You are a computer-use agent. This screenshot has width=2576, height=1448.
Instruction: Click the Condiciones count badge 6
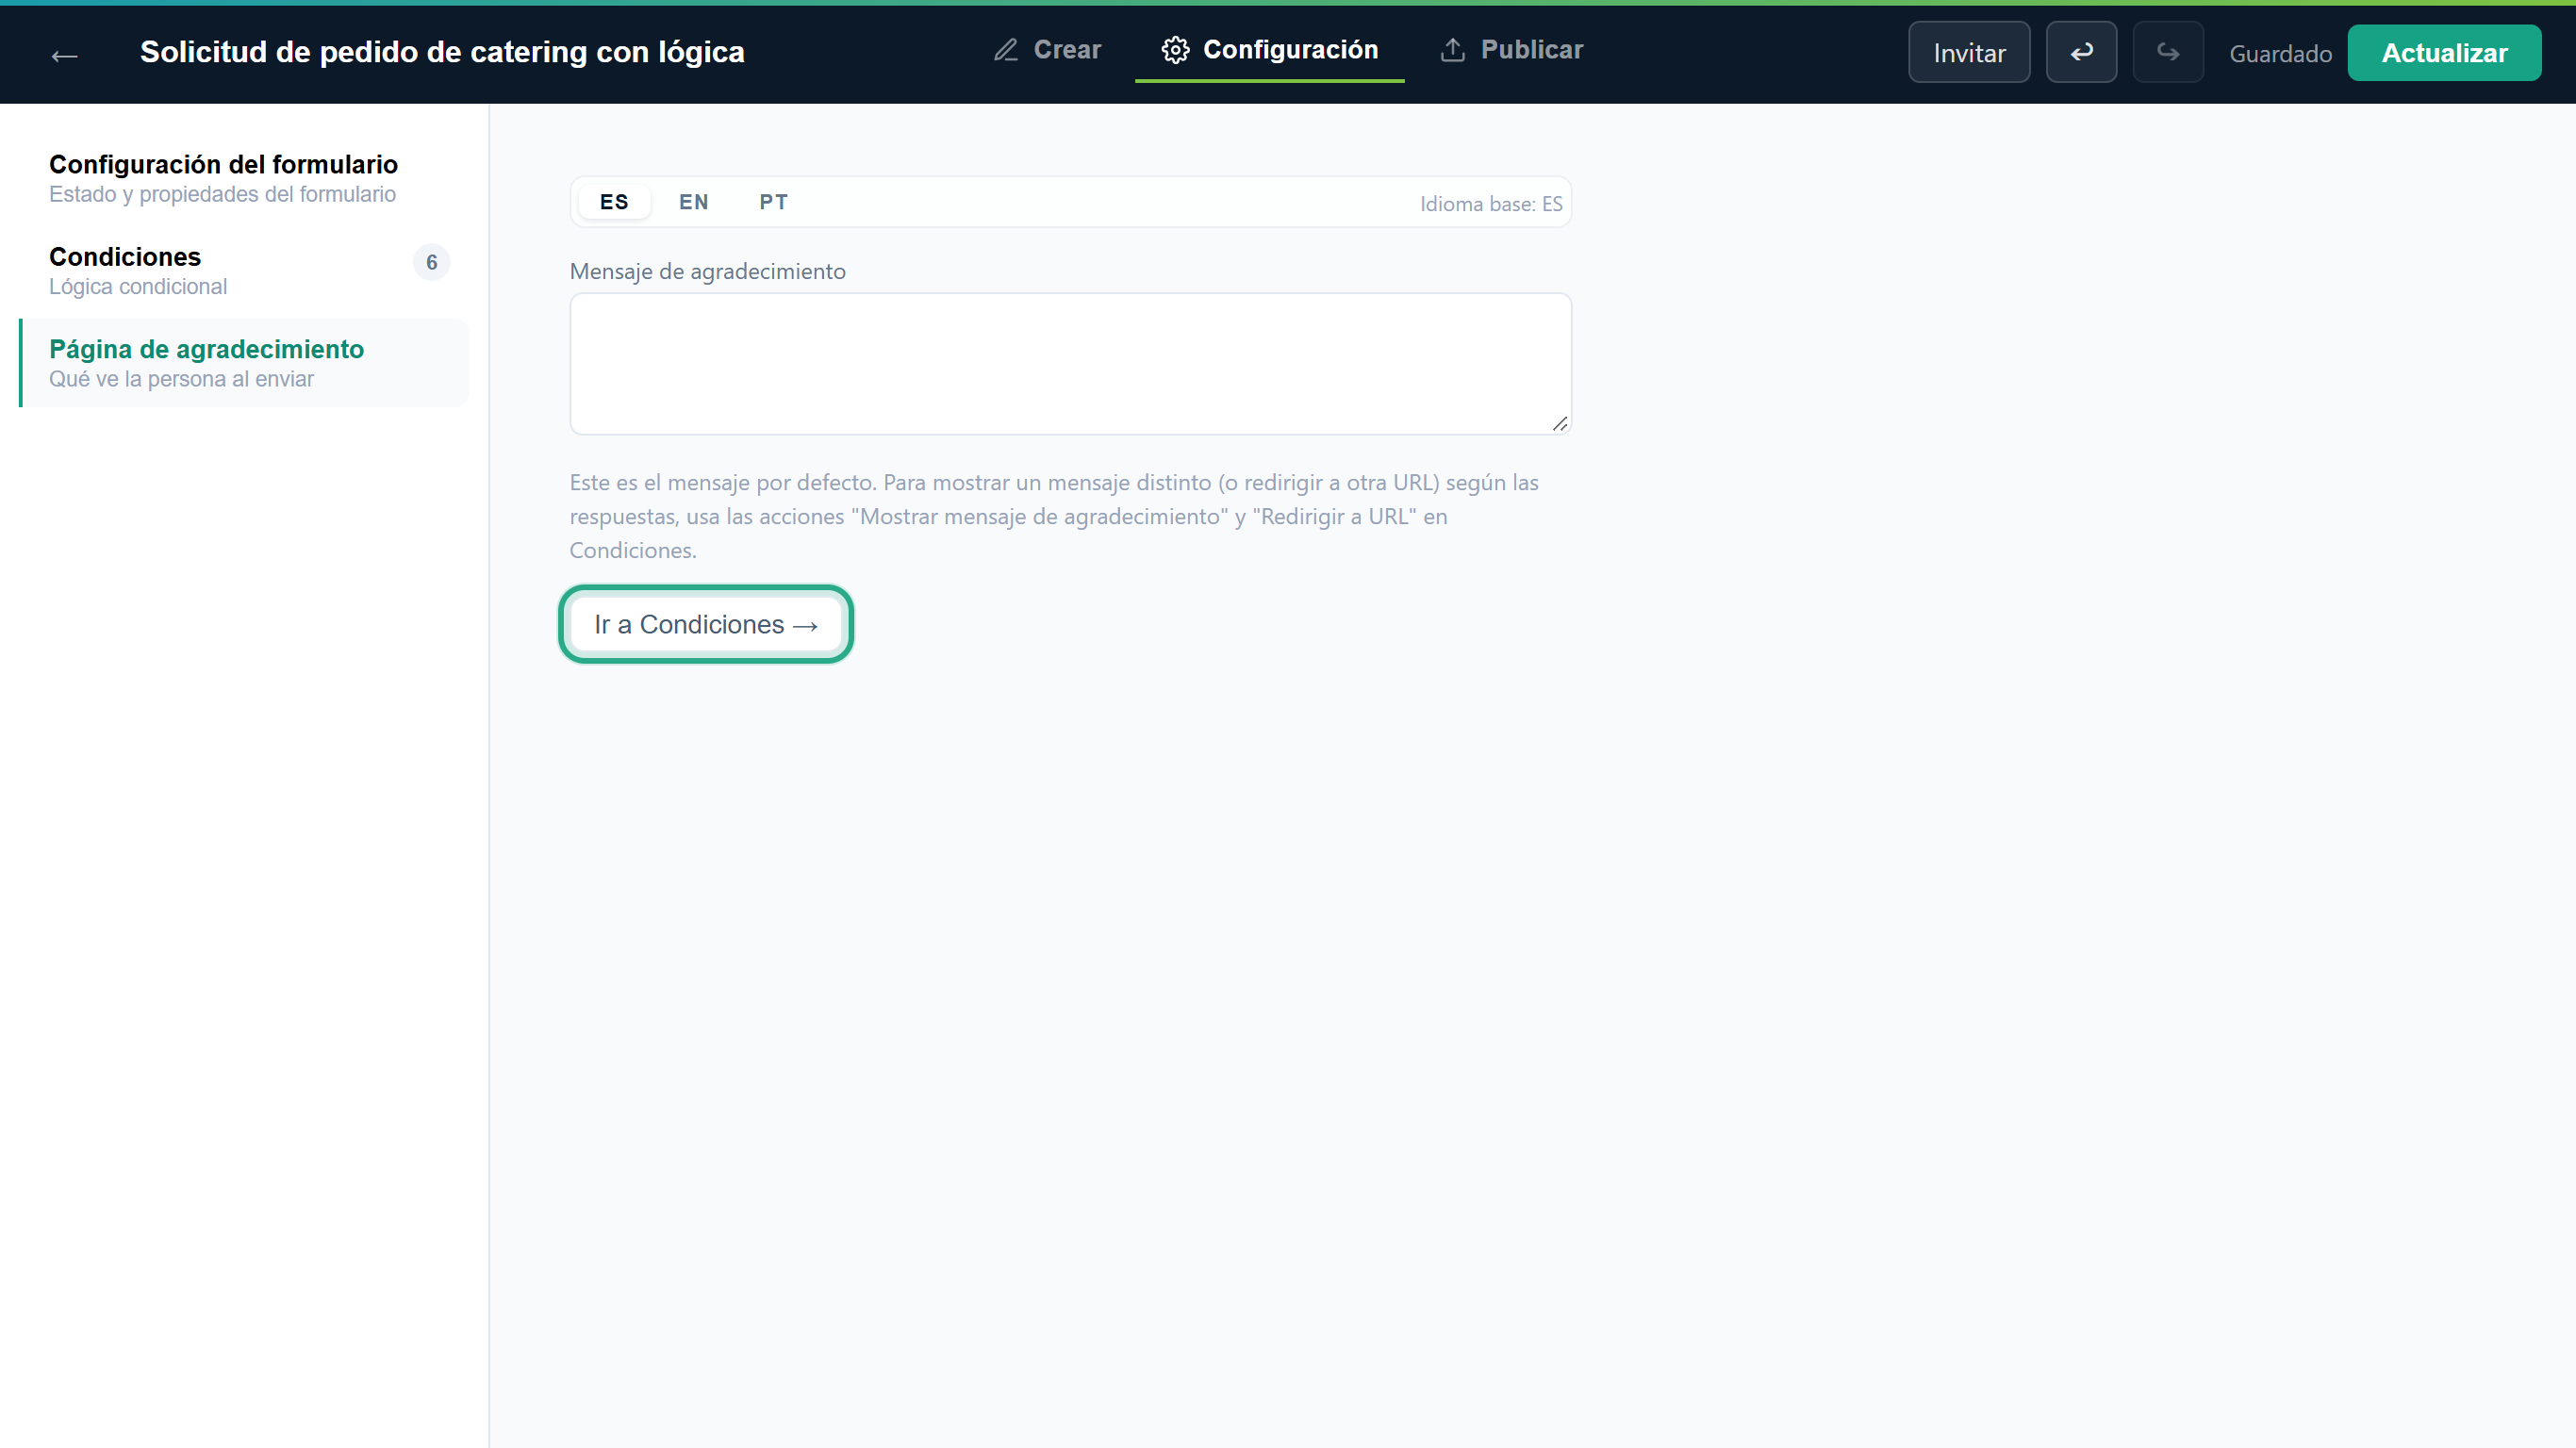pos(431,262)
